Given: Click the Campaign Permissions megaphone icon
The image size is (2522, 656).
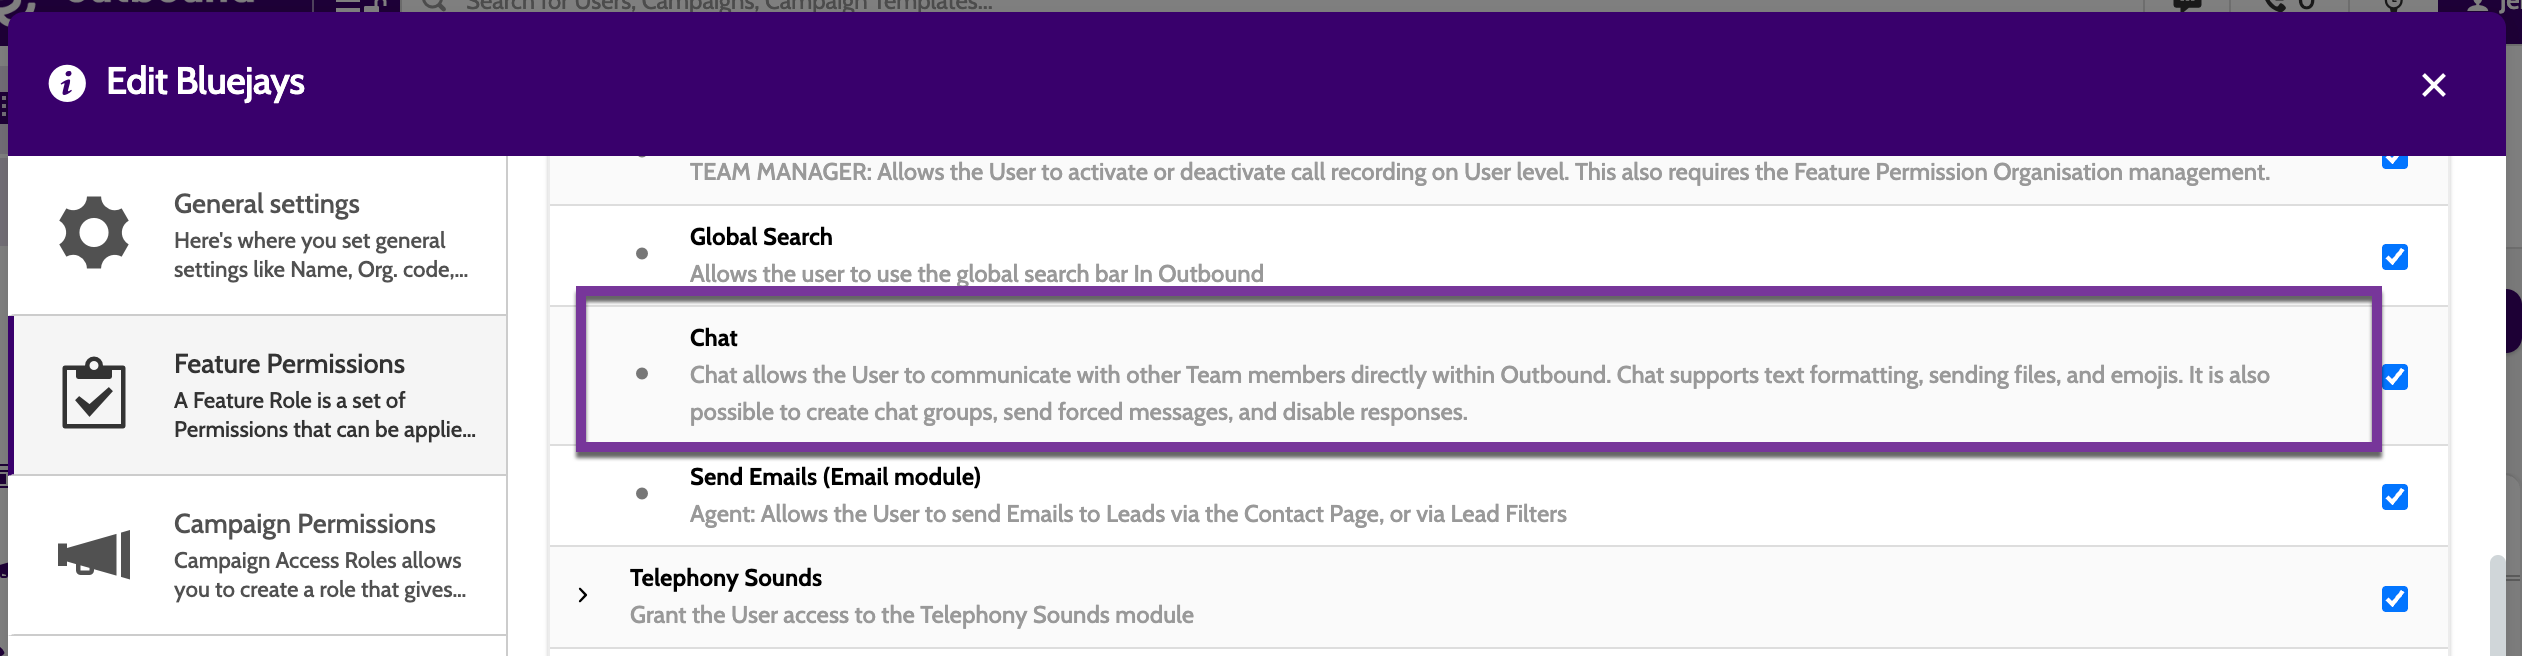Looking at the screenshot, I should [x=94, y=554].
